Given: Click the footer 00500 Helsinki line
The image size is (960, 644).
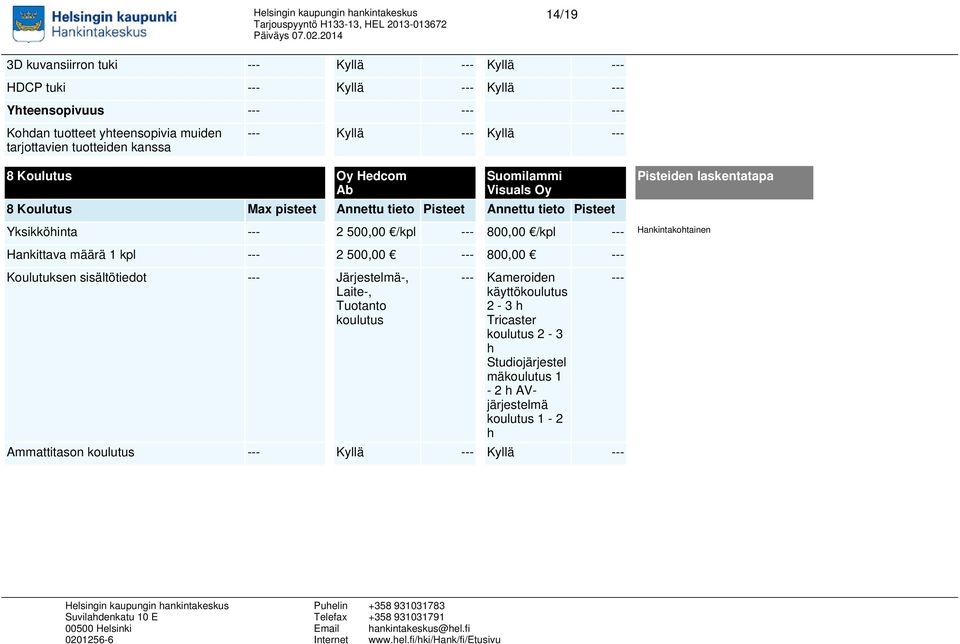Looking at the screenshot, I should 98,629.
